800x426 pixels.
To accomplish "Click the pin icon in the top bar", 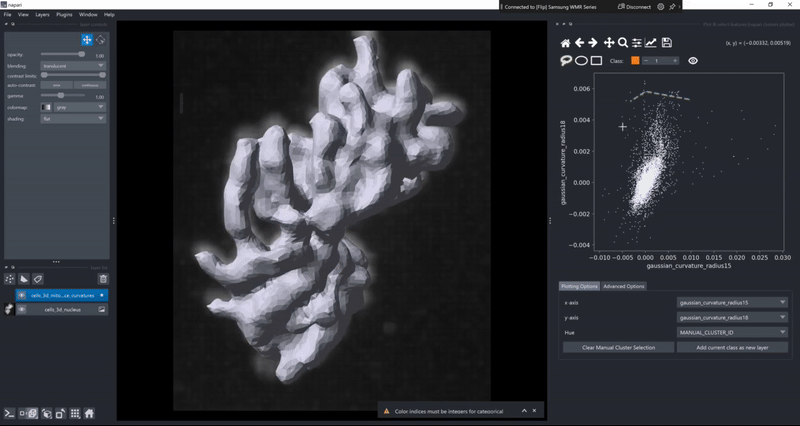I will click(672, 7).
